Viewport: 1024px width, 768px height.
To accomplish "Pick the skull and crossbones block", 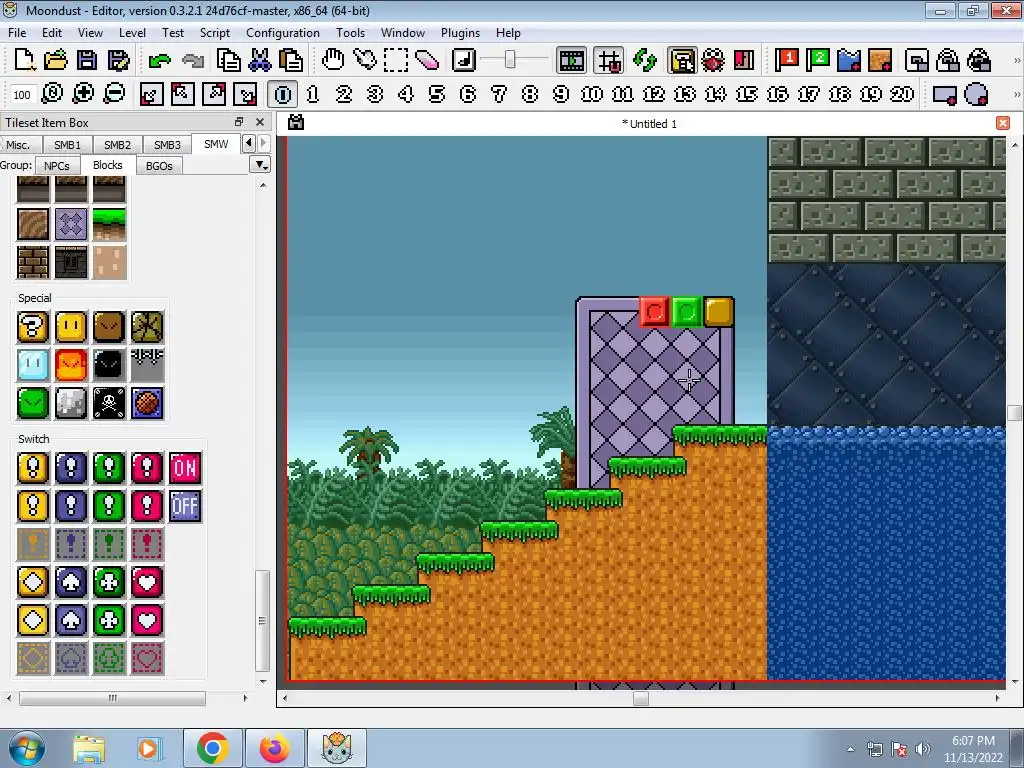I will [x=109, y=402].
